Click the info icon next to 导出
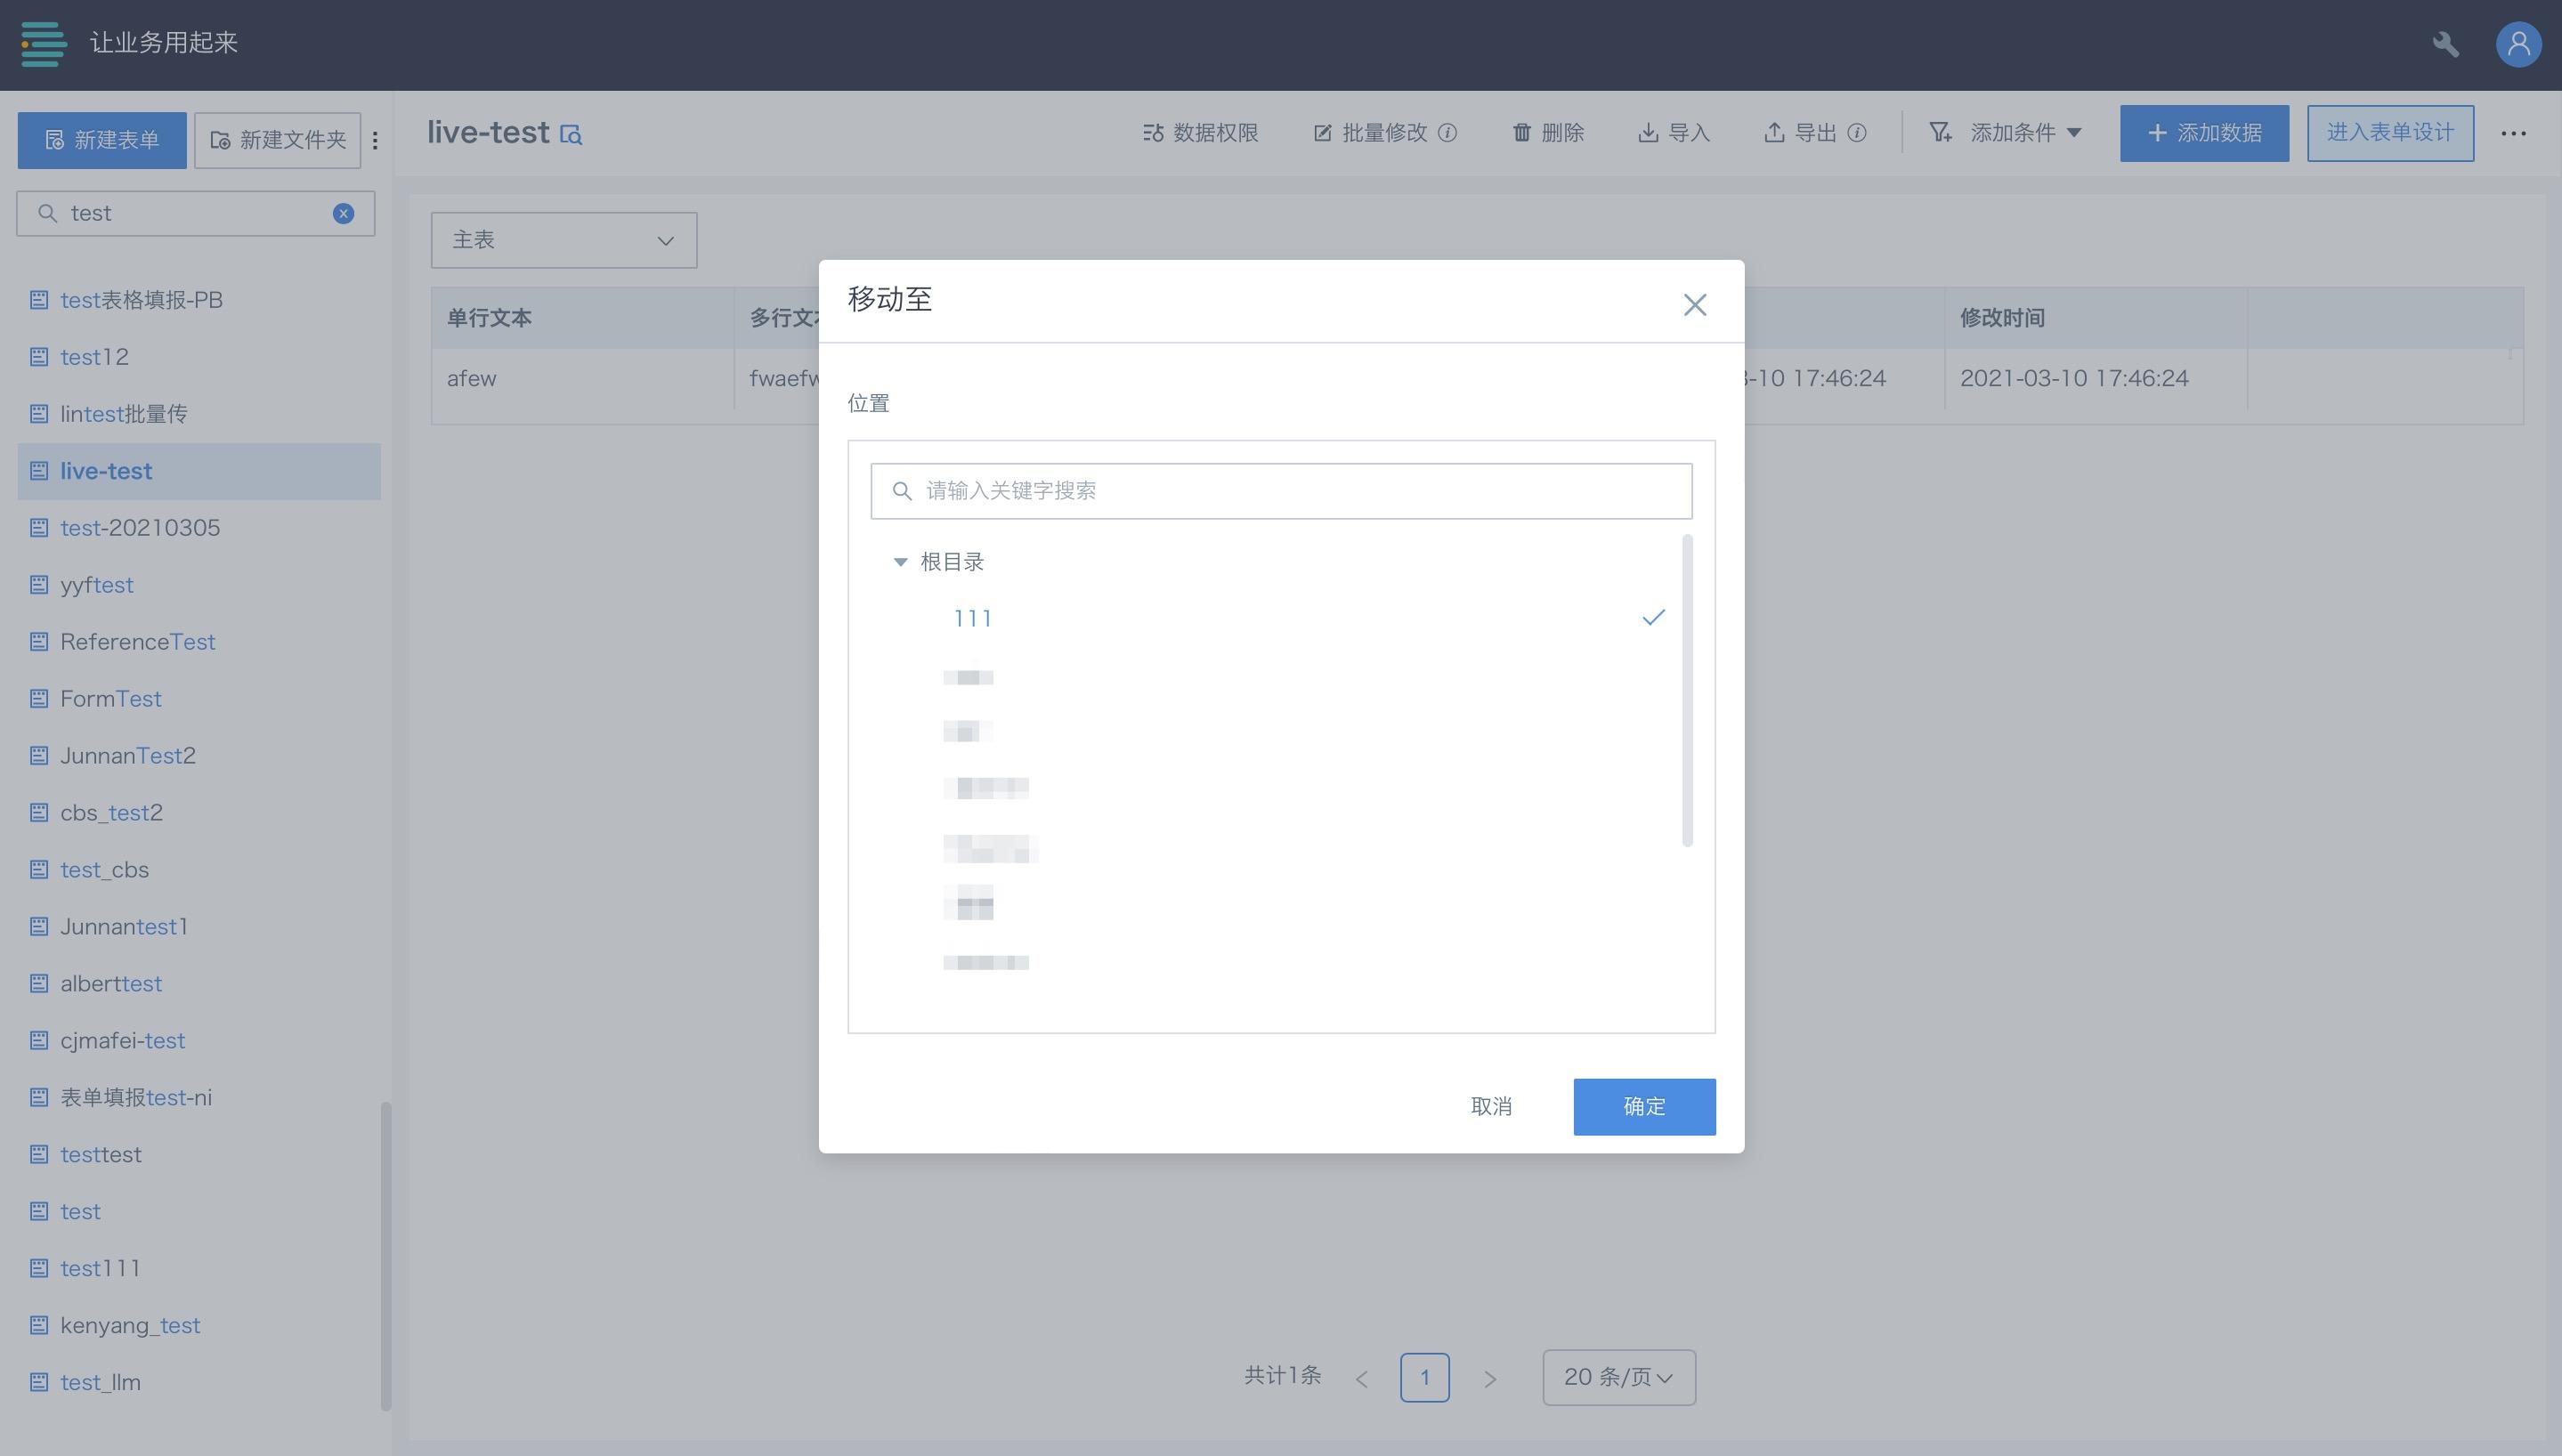The height and width of the screenshot is (1456, 2562). point(1857,133)
